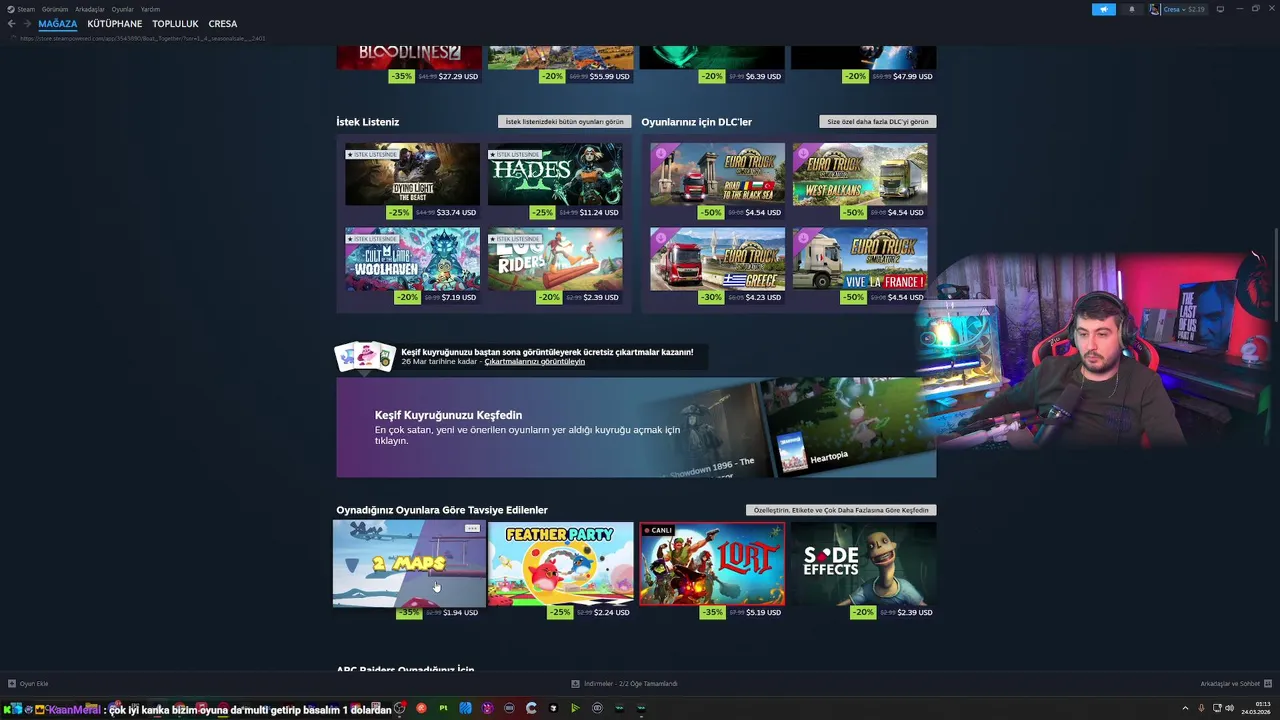Open the grey 'C' app in taskbar
Viewport: 1280px width, 720px height.
click(531, 708)
